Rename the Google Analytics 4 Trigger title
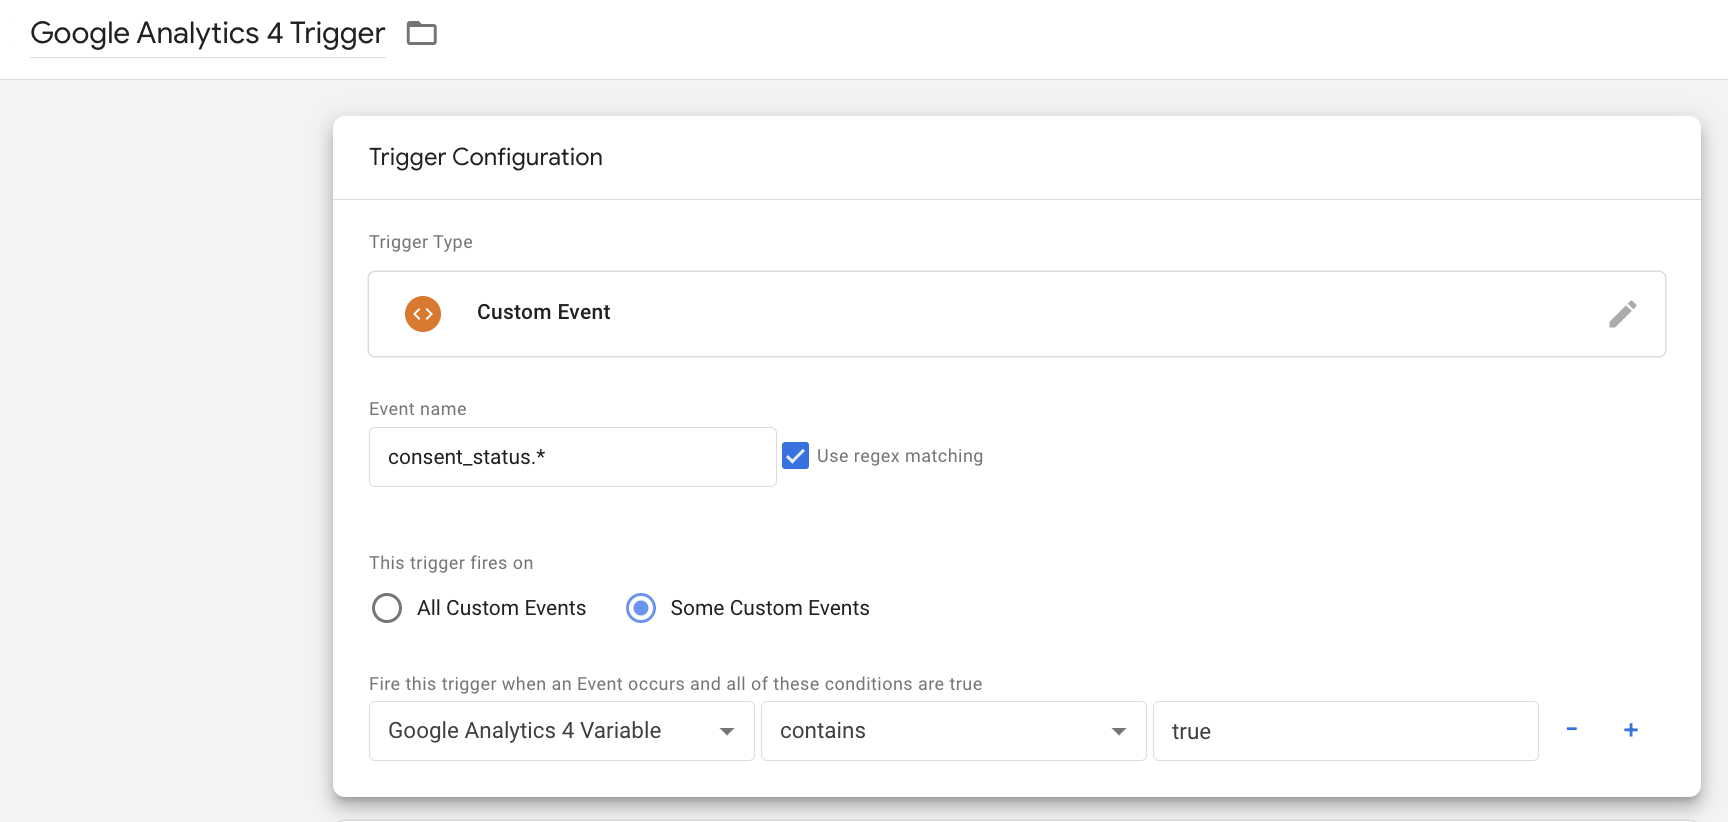1728x822 pixels. [x=208, y=33]
